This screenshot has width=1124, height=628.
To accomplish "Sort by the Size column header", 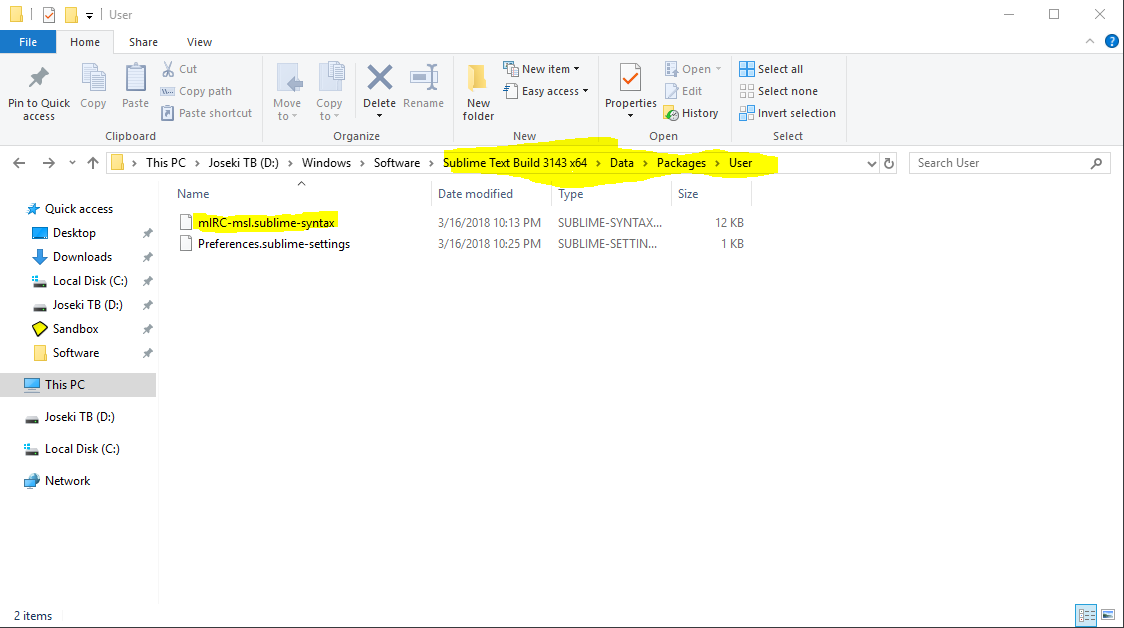I will tap(688, 194).
